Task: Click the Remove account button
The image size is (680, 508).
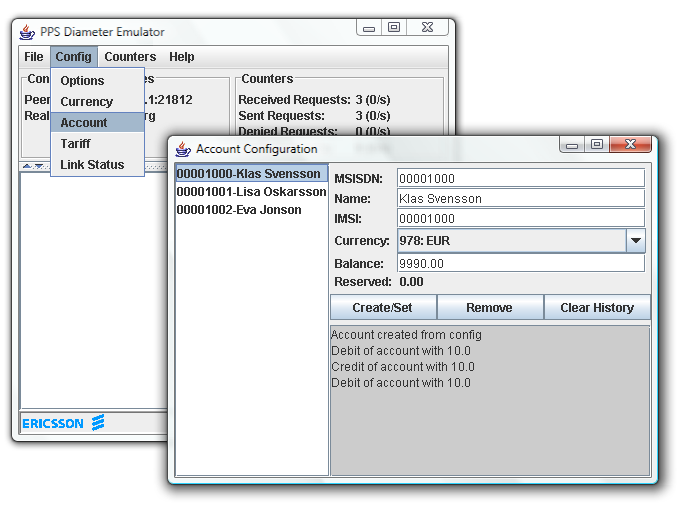Action: point(490,308)
